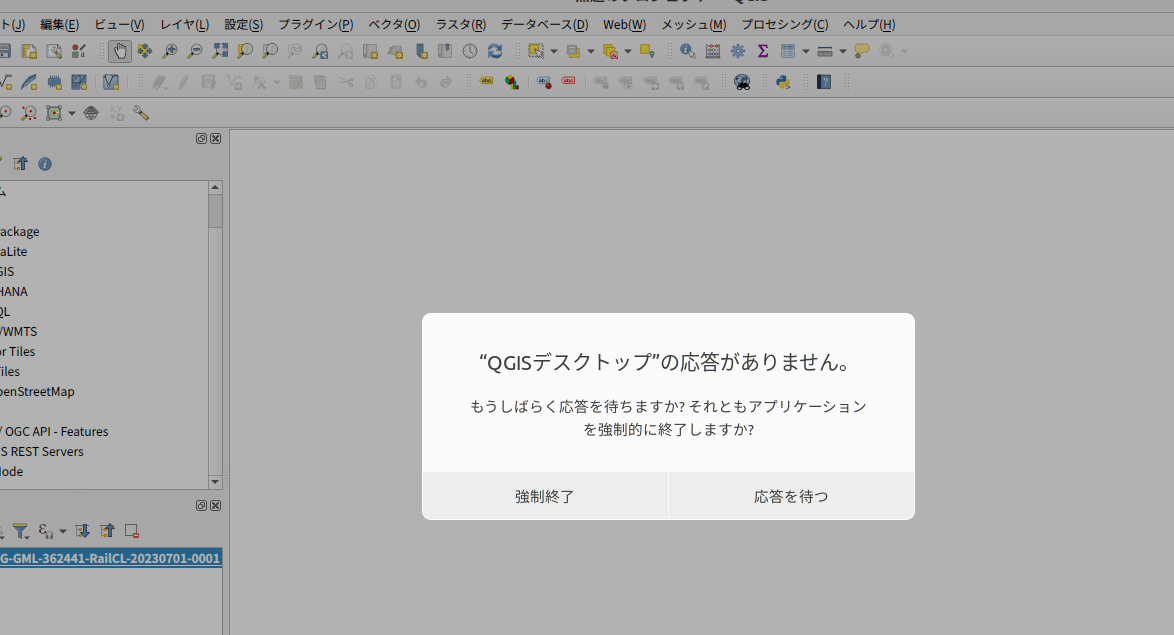Screen dimensions: 1174x635
Task: Open the Temporal Controller clock icon
Action: pos(469,51)
